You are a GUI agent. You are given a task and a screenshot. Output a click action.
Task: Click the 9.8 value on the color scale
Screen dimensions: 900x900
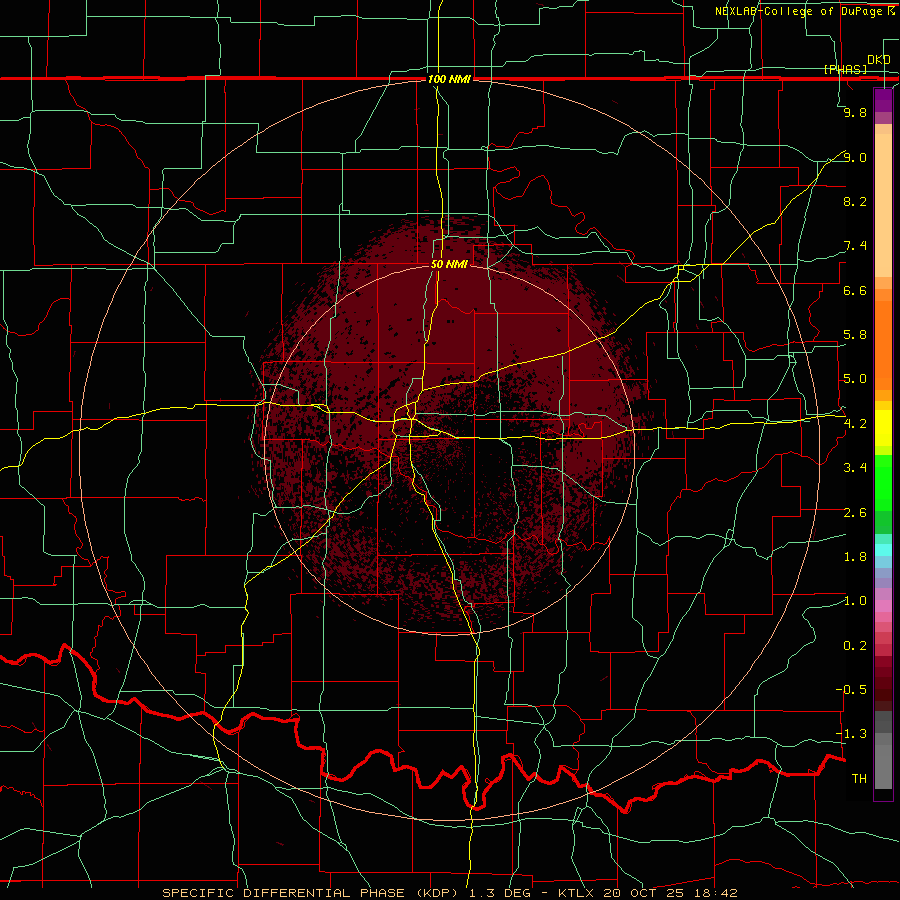[855, 112]
